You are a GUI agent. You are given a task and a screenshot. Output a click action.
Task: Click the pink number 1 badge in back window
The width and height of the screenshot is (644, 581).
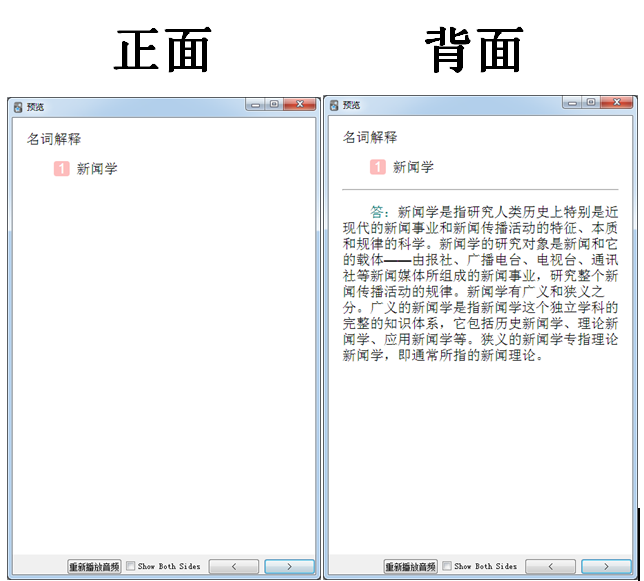pyautogui.click(x=378, y=167)
